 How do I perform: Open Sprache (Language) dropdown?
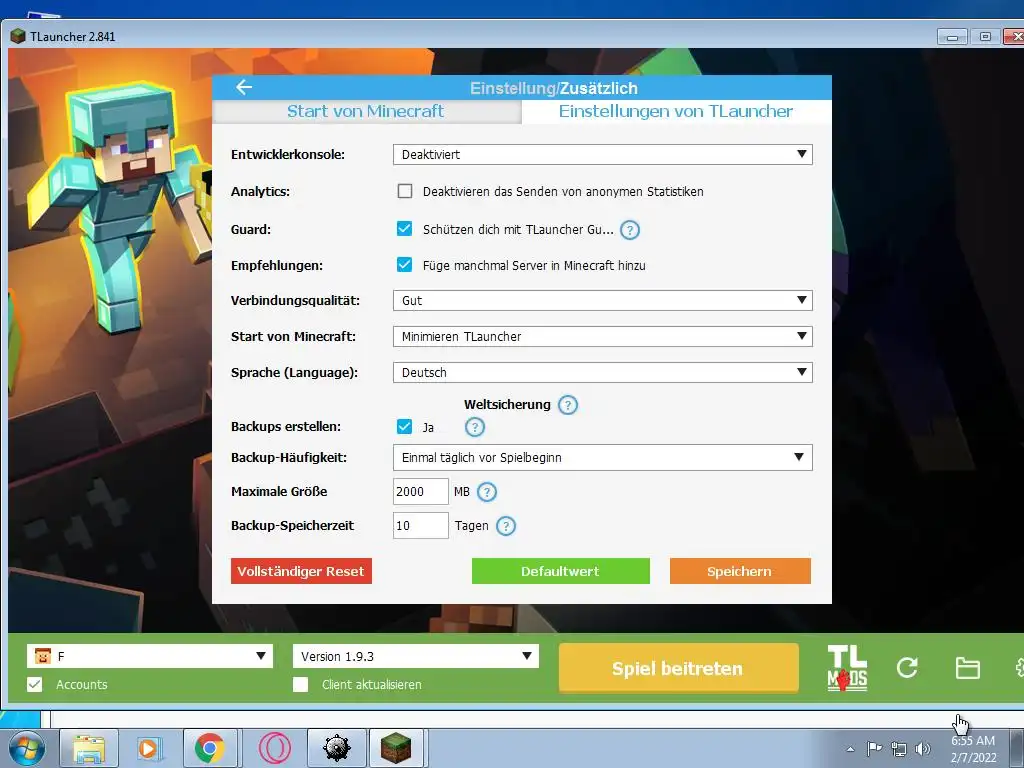click(x=603, y=372)
